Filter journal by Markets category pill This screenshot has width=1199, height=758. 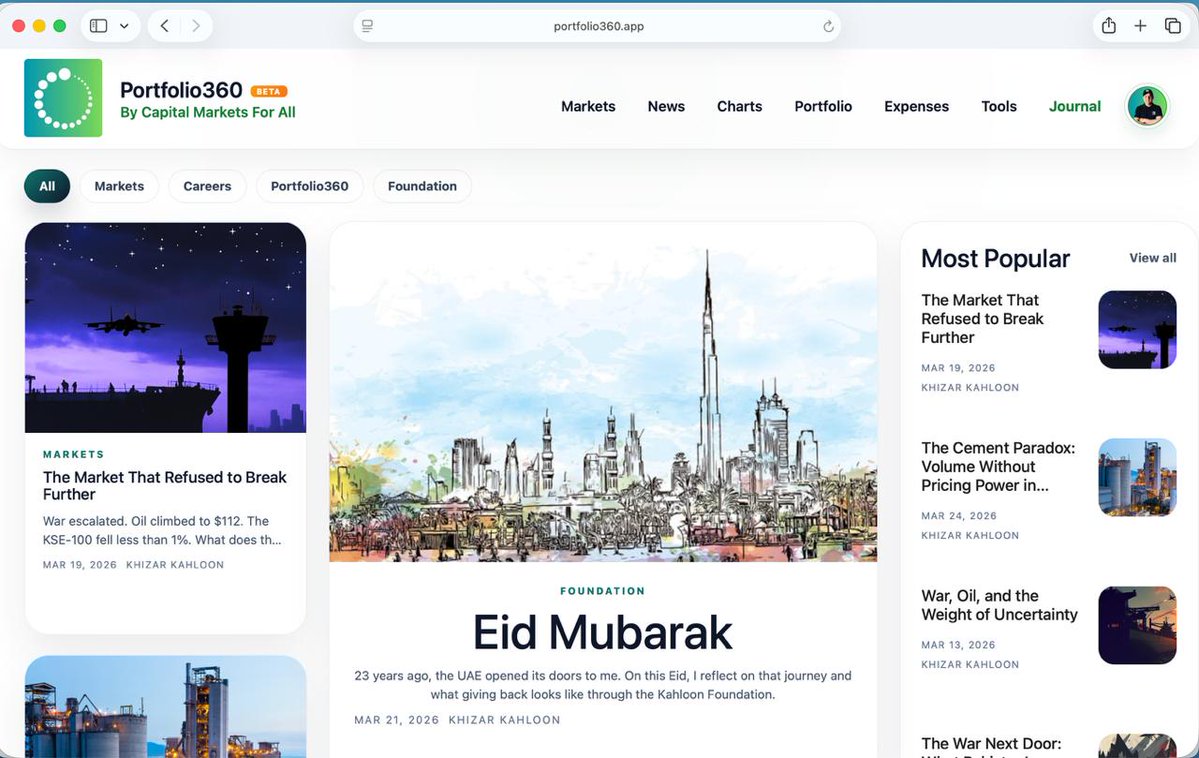click(119, 186)
